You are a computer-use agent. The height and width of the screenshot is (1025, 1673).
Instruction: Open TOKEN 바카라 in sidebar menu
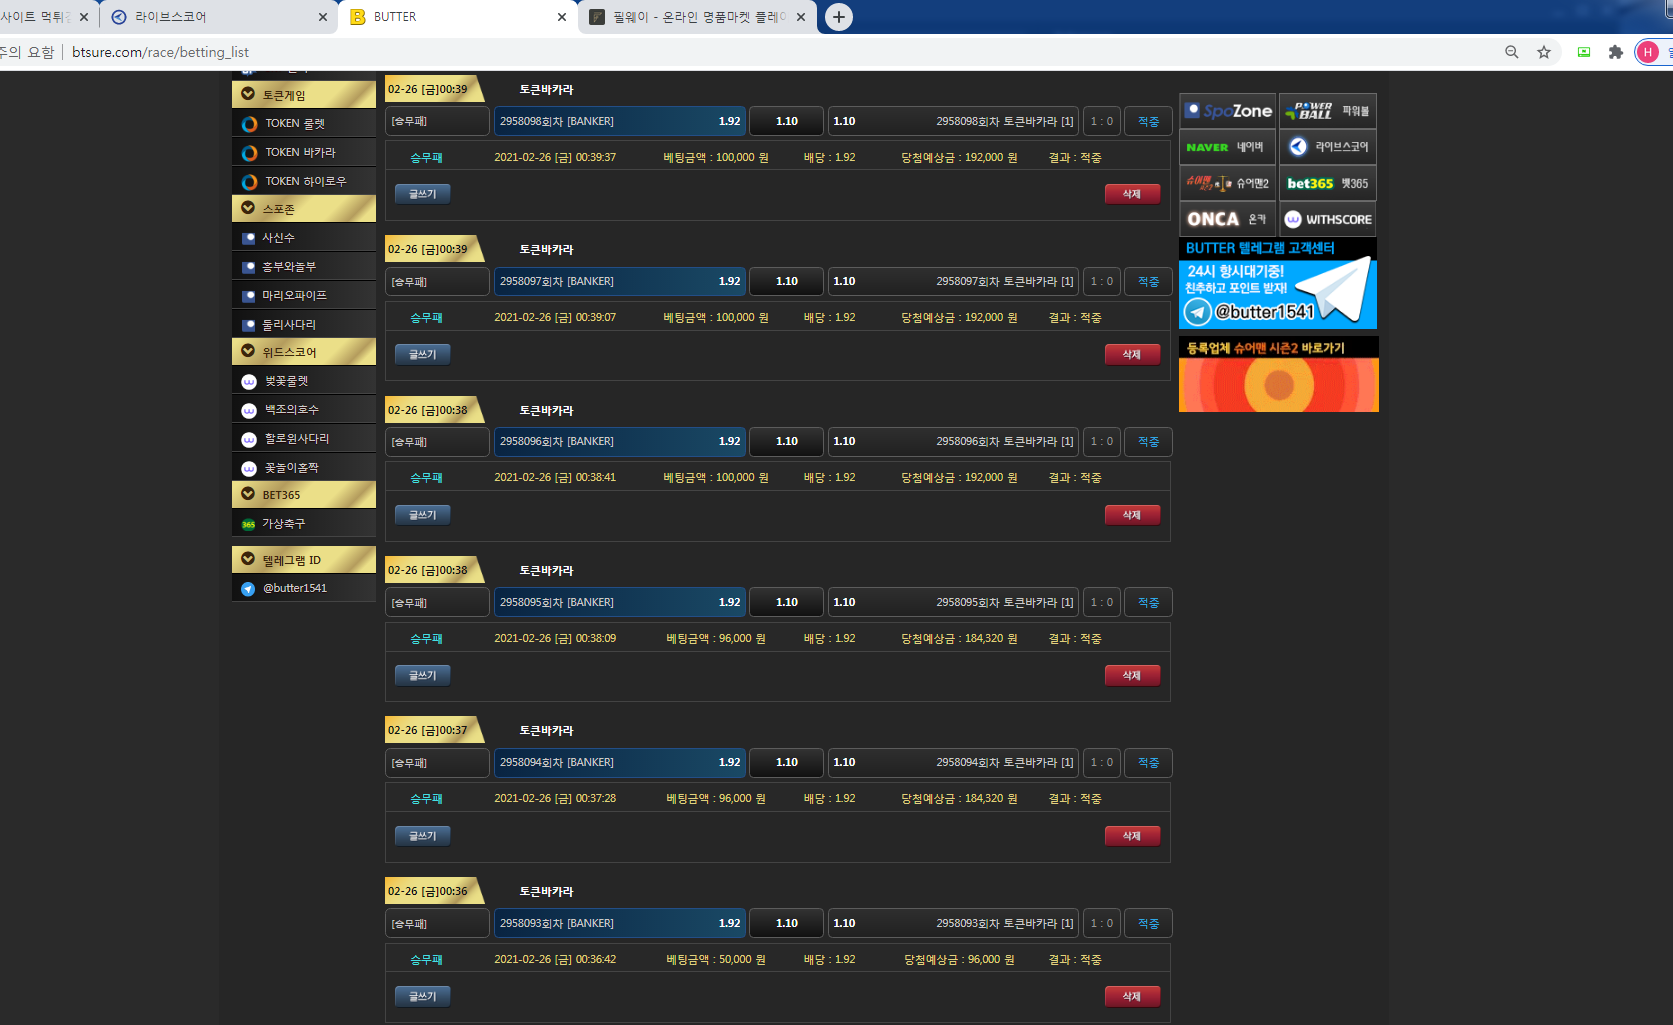point(300,153)
